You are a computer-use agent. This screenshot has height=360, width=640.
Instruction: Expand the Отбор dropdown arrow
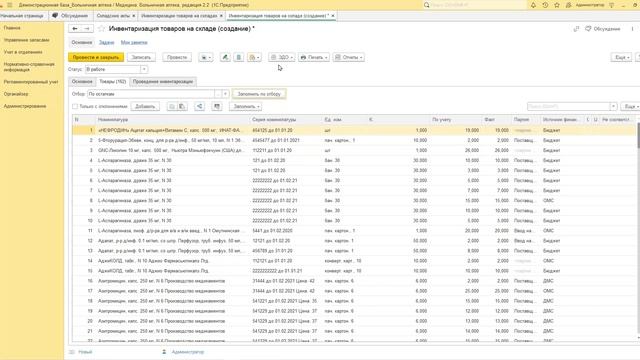point(225,94)
